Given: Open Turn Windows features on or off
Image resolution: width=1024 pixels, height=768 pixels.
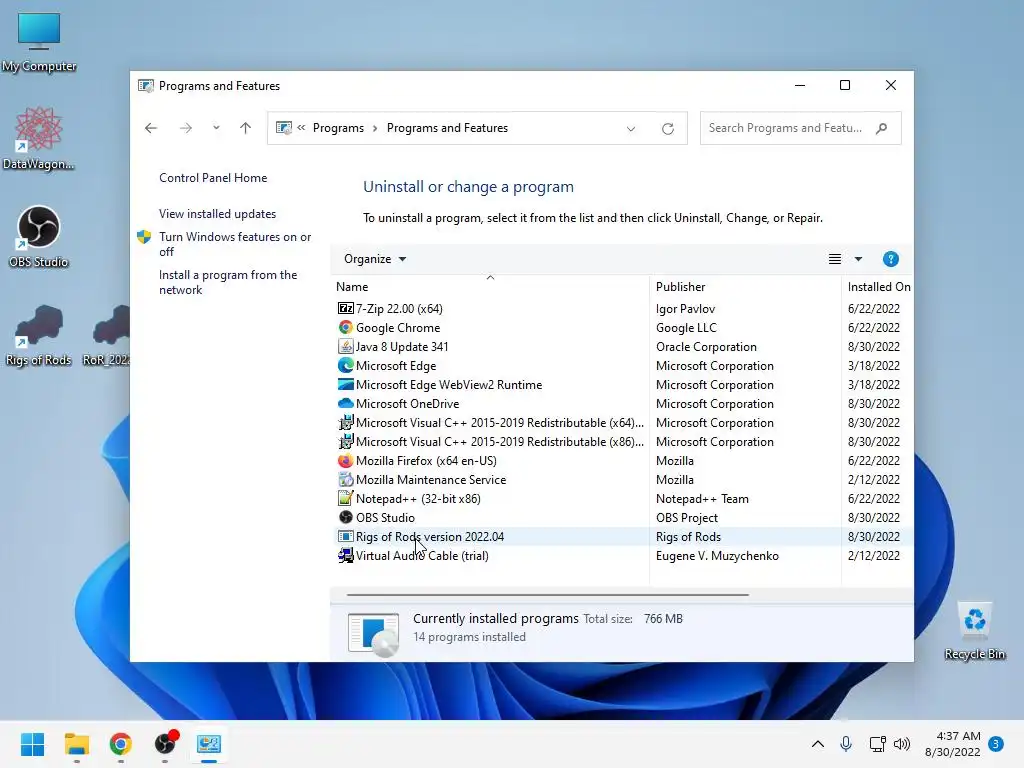Looking at the screenshot, I should click(235, 244).
